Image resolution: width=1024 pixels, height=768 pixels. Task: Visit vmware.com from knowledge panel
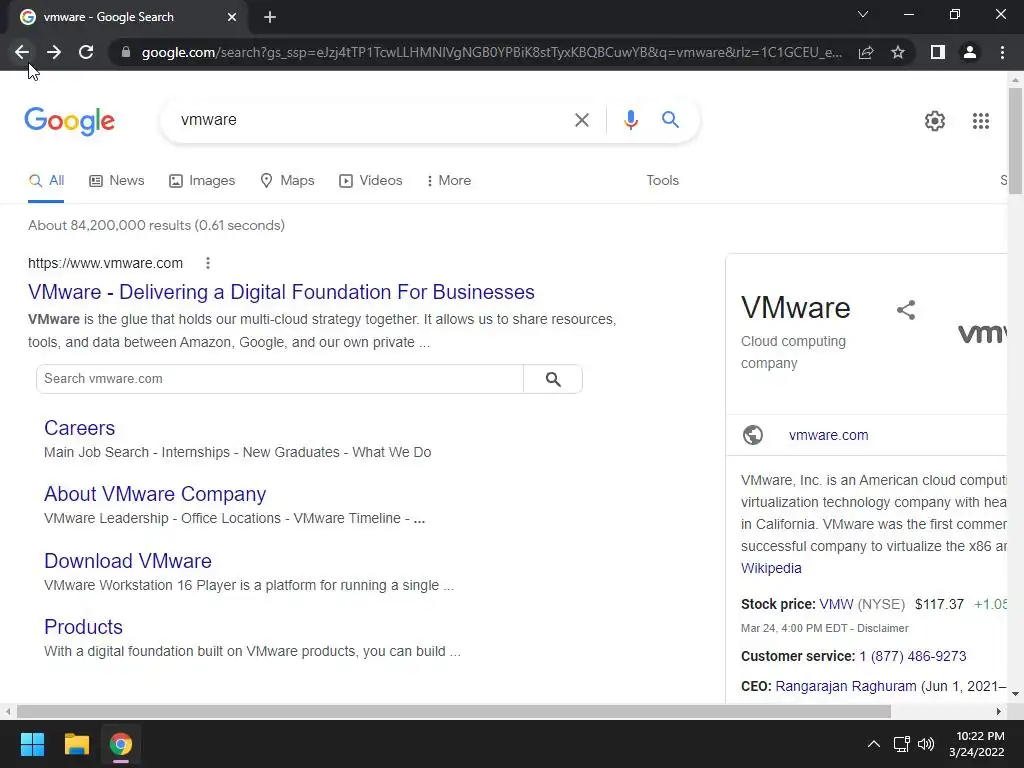828,436
